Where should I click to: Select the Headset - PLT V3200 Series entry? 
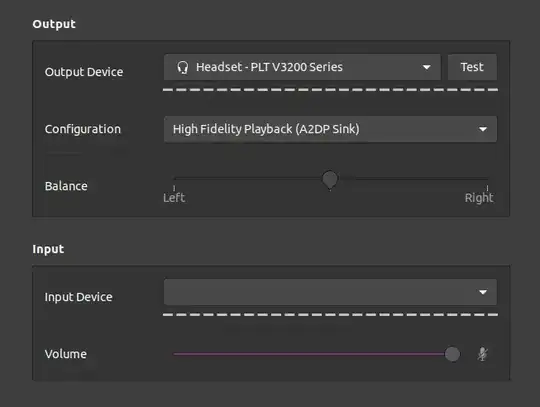point(269,67)
